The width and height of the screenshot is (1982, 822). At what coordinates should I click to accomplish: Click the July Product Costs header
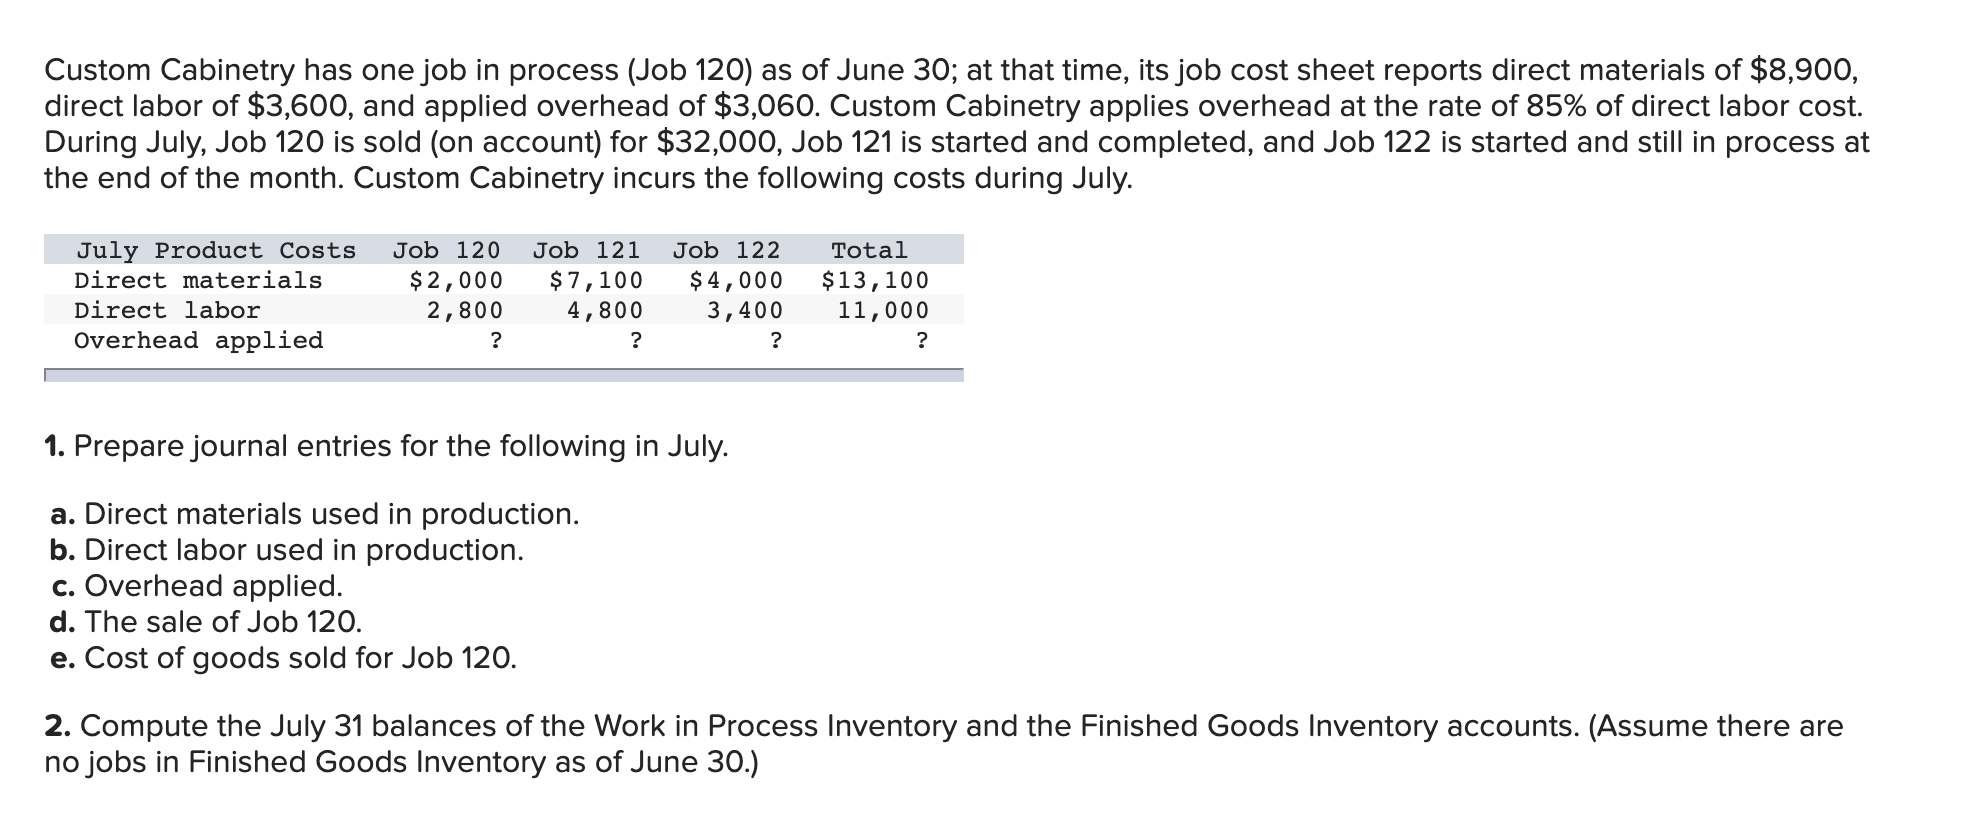pos(216,250)
